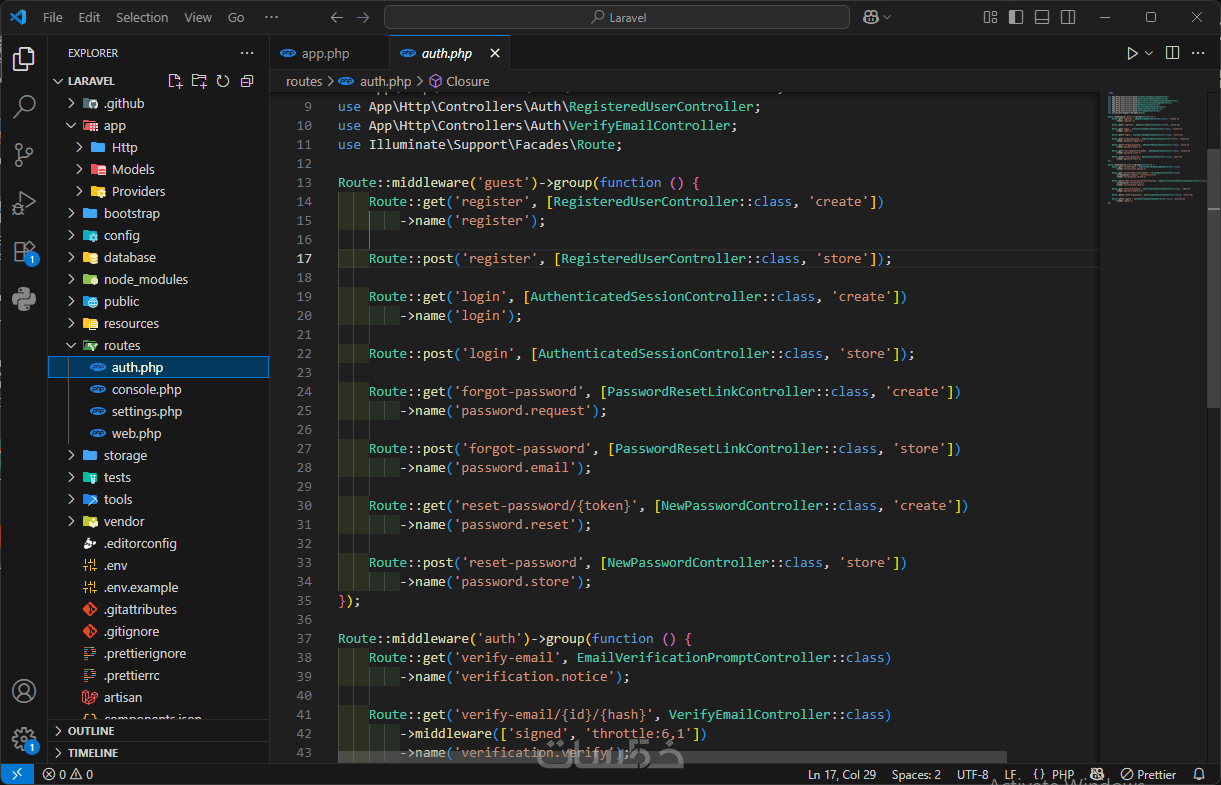Open Source Control view

click(x=24, y=155)
